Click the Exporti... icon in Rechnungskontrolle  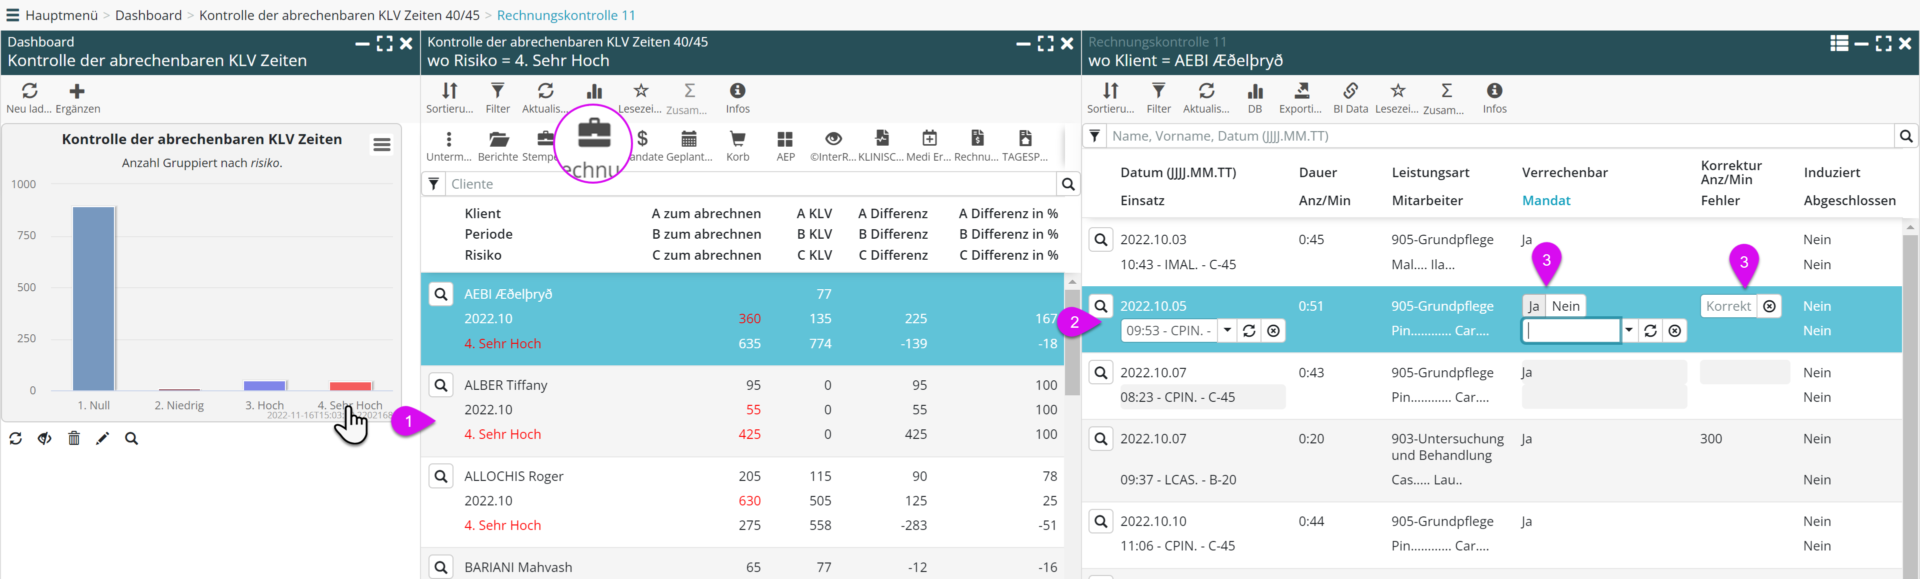(x=1300, y=92)
